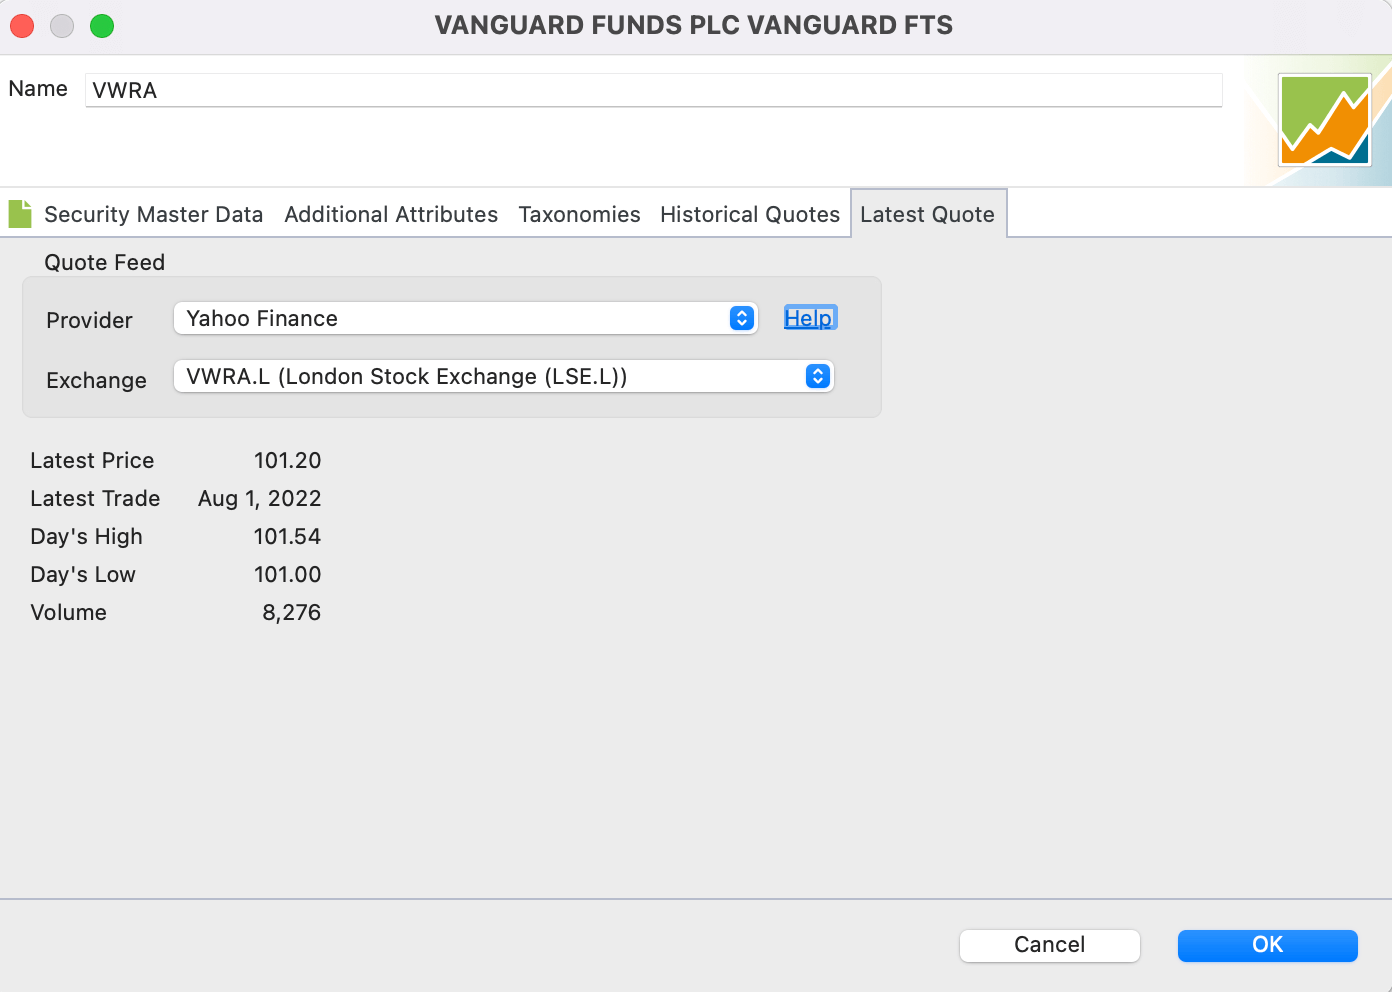Image resolution: width=1392 pixels, height=992 pixels.
Task: Click the Cancel button
Action: [1050, 945]
